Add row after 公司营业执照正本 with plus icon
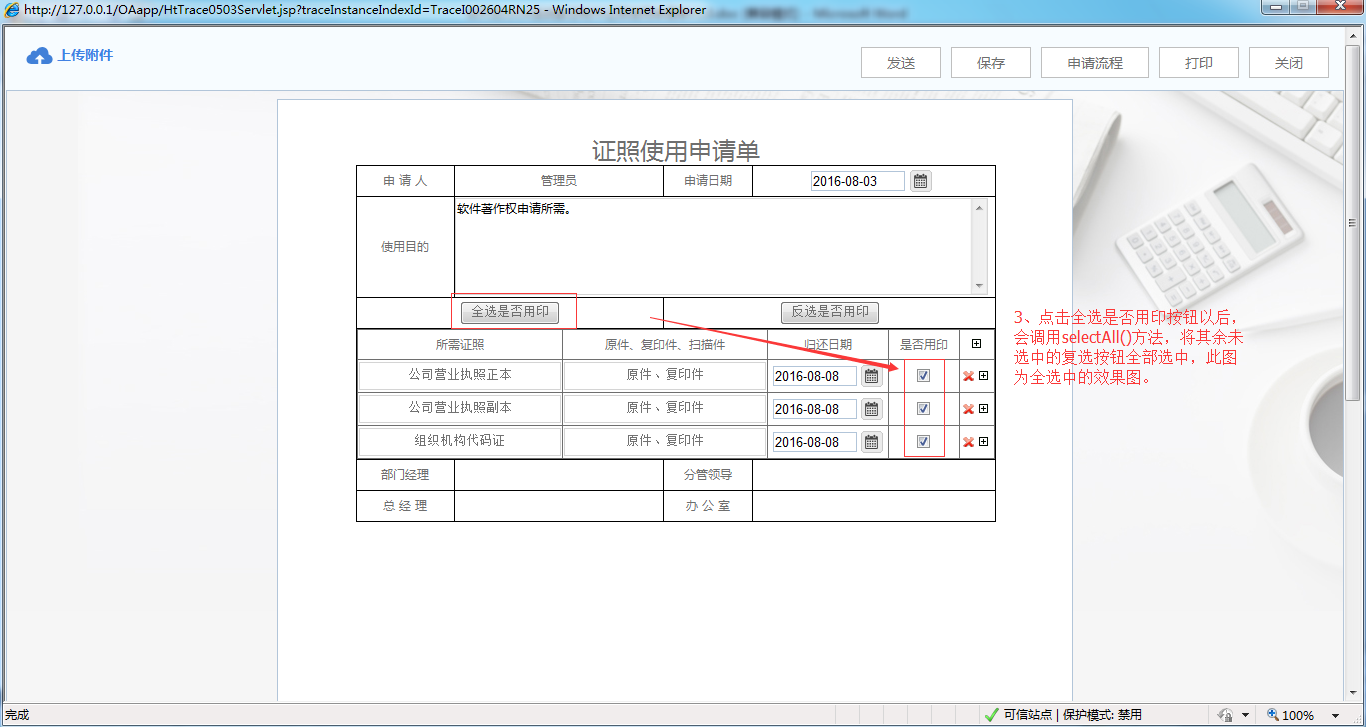Image resolution: width=1366 pixels, height=727 pixels. [984, 376]
